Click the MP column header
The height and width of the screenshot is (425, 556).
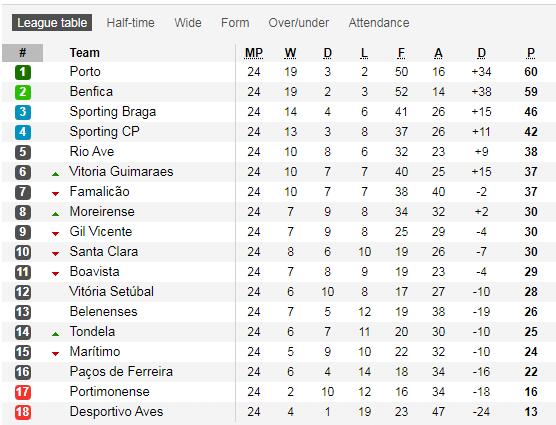[254, 53]
